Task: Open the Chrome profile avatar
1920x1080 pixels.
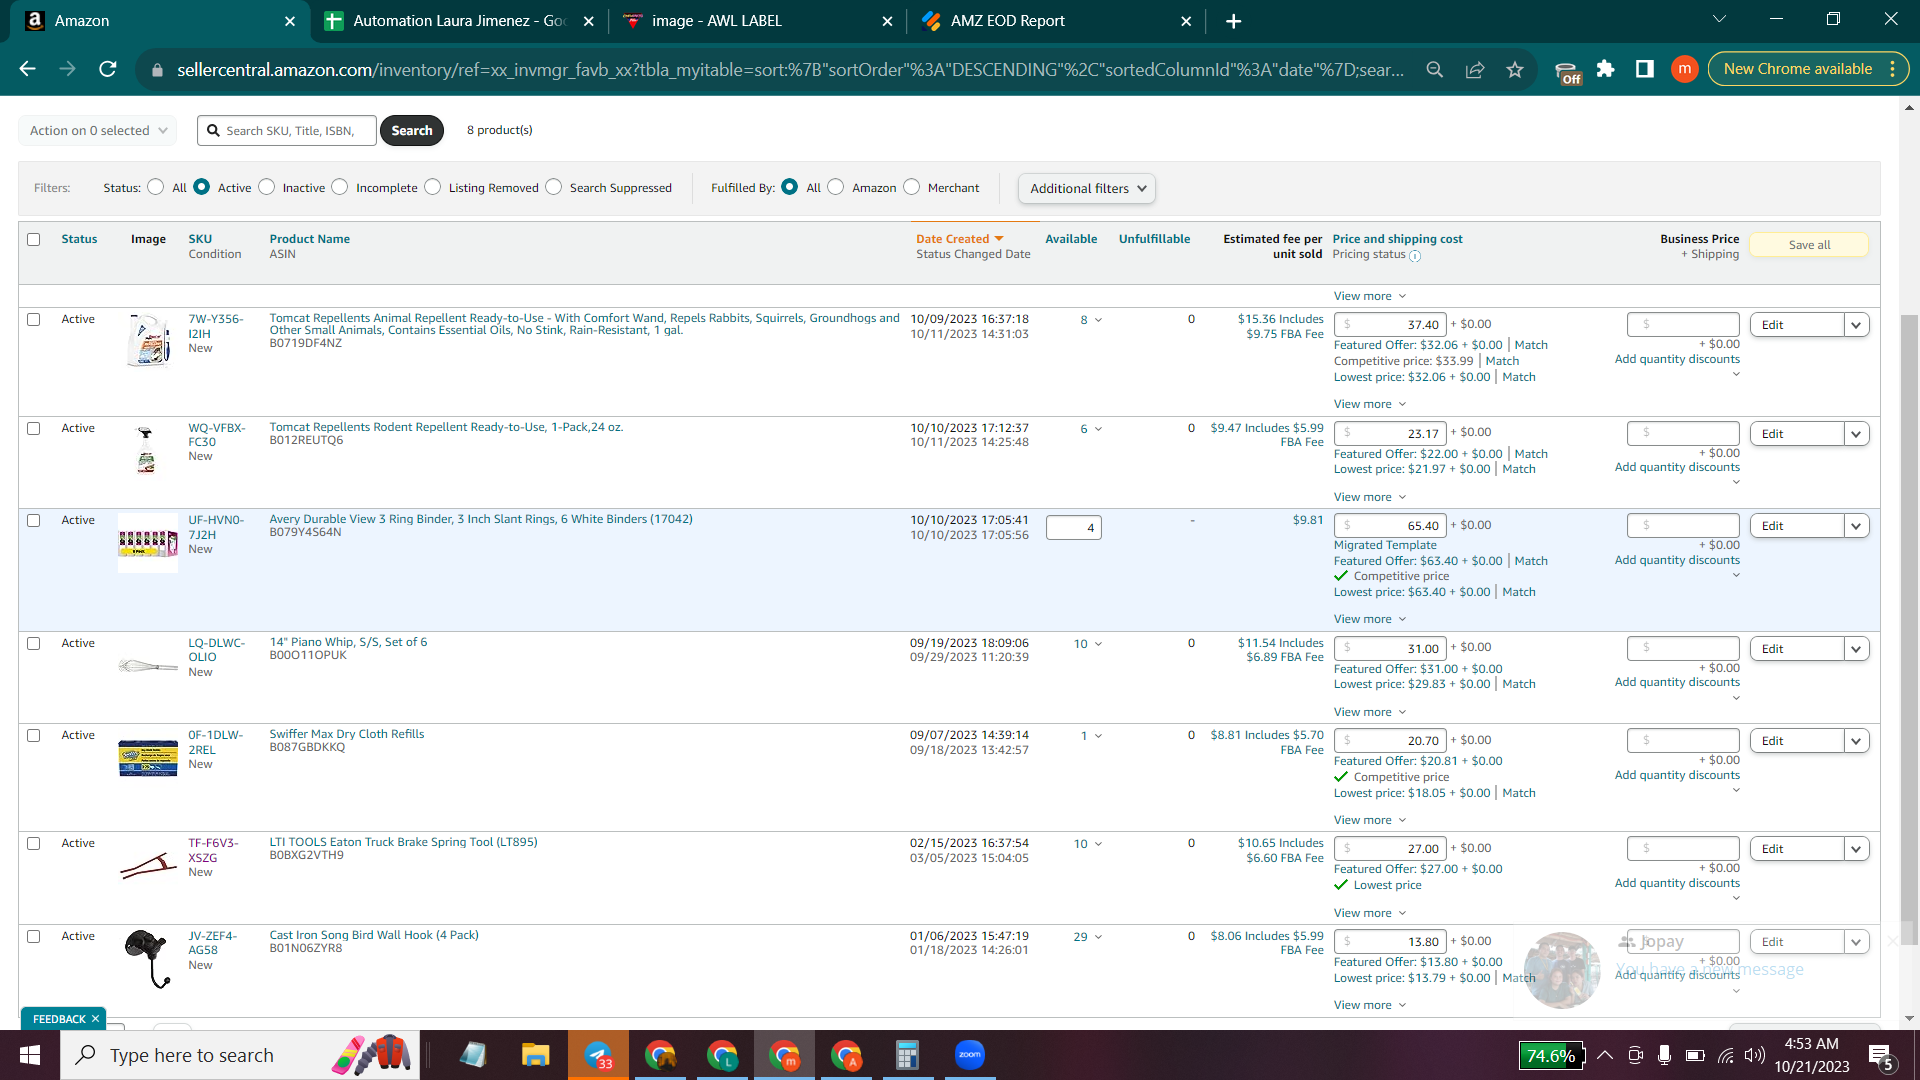Action: pyautogui.click(x=1685, y=69)
